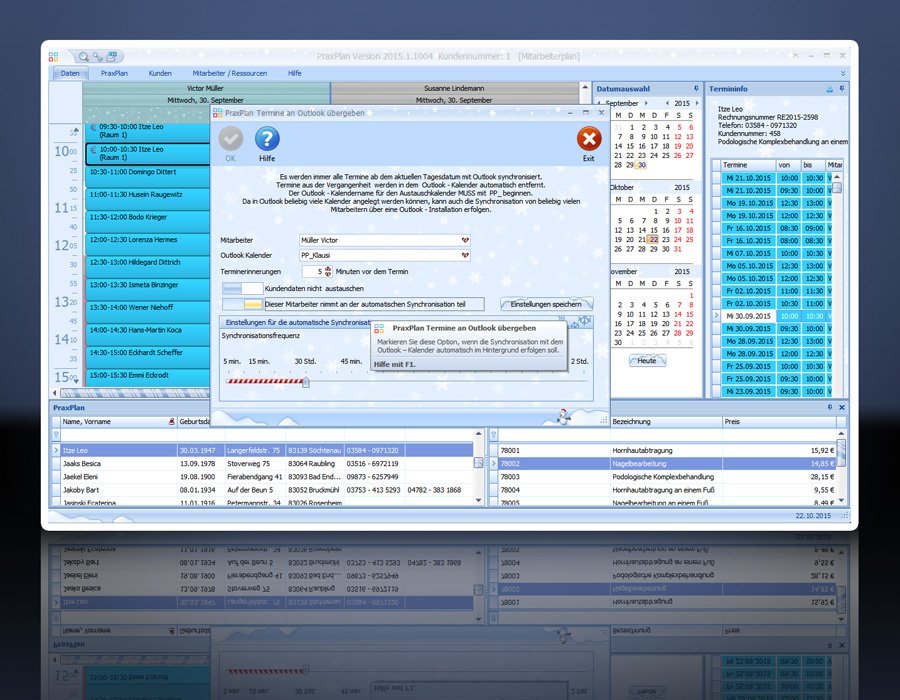The height and width of the screenshot is (700, 900).
Task: Click row expander beside service 78002
Action: pos(494,464)
